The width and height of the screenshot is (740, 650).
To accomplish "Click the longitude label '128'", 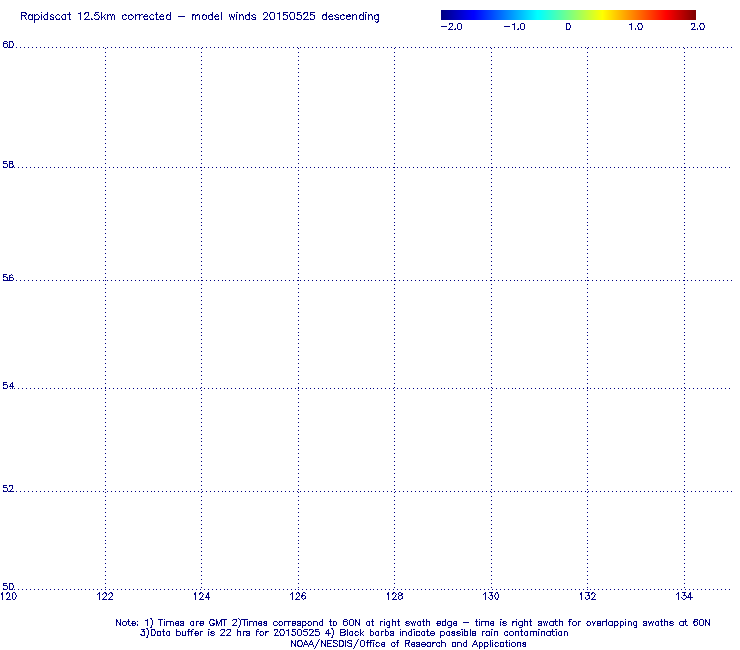I will (395, 596).
